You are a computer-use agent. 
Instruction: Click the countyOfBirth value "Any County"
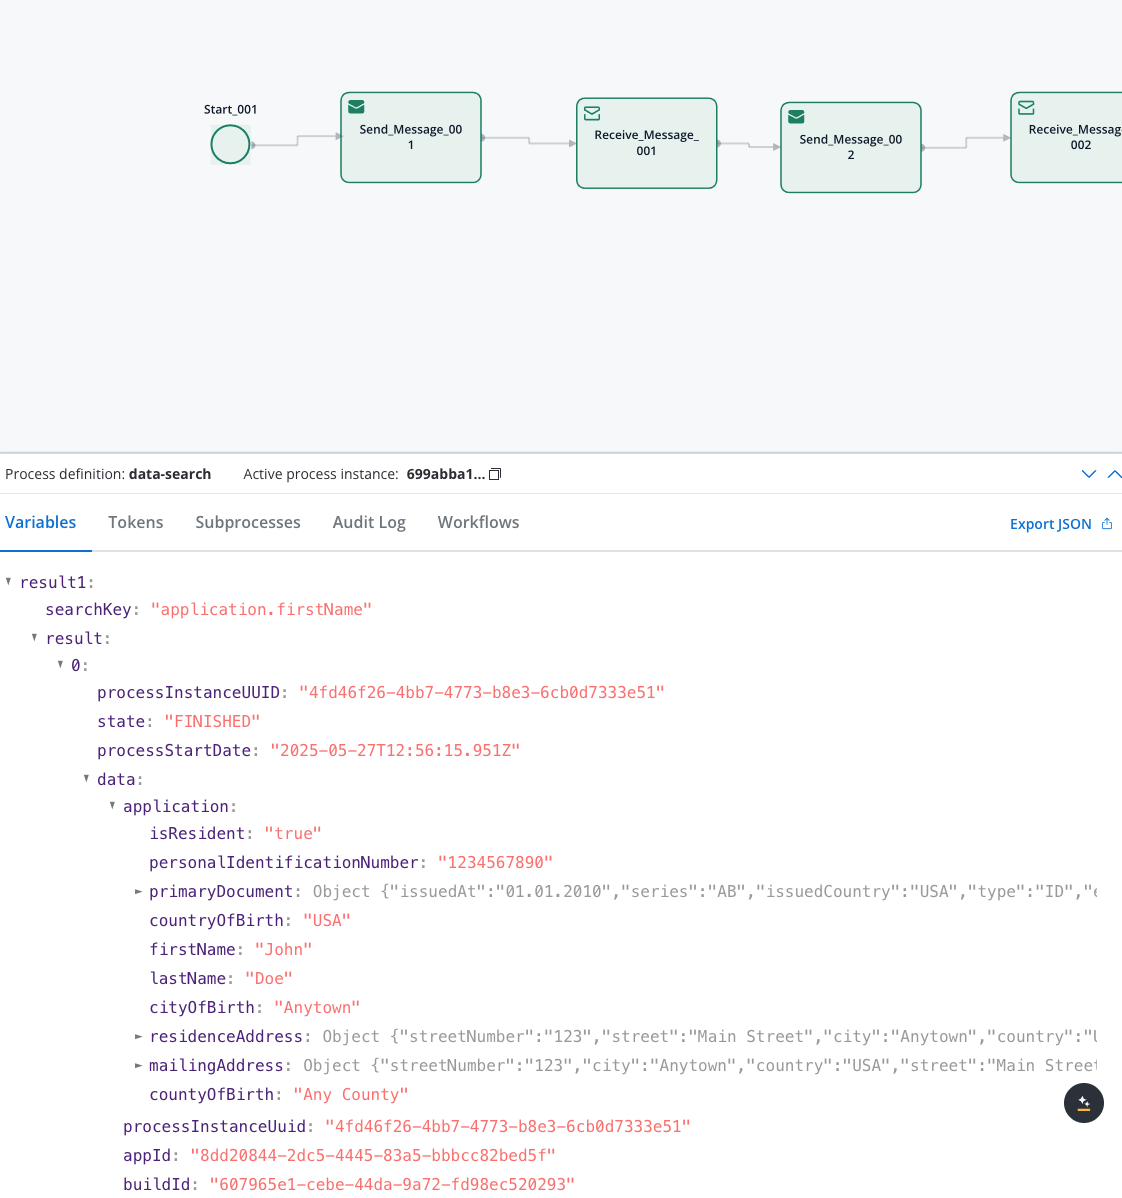pos(351,1095)
